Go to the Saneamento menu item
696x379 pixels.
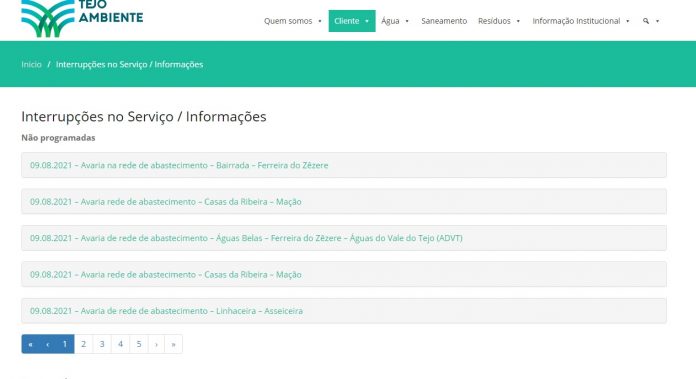click(444, 21)
